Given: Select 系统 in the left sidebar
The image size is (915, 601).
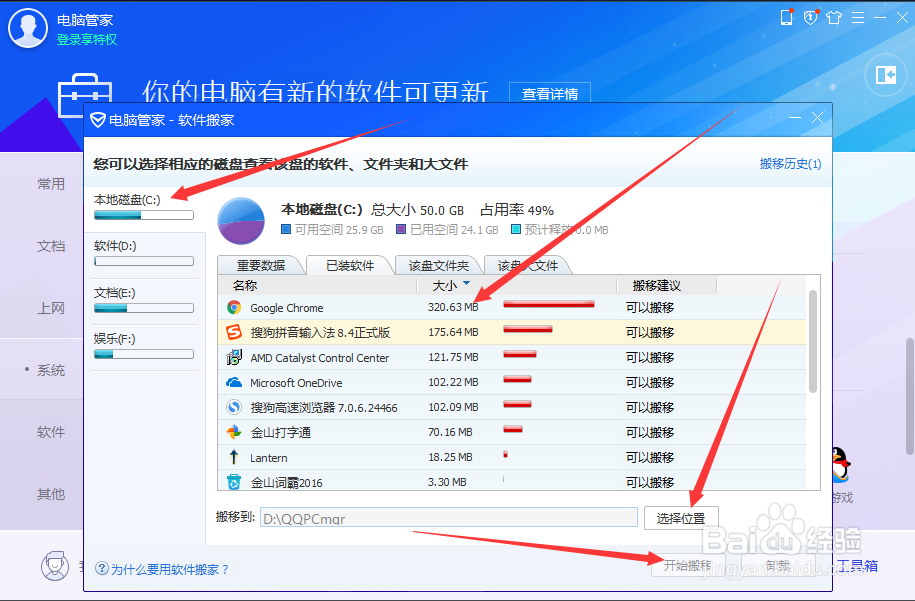Looking at the screenshot, I should tap(50, 369).
